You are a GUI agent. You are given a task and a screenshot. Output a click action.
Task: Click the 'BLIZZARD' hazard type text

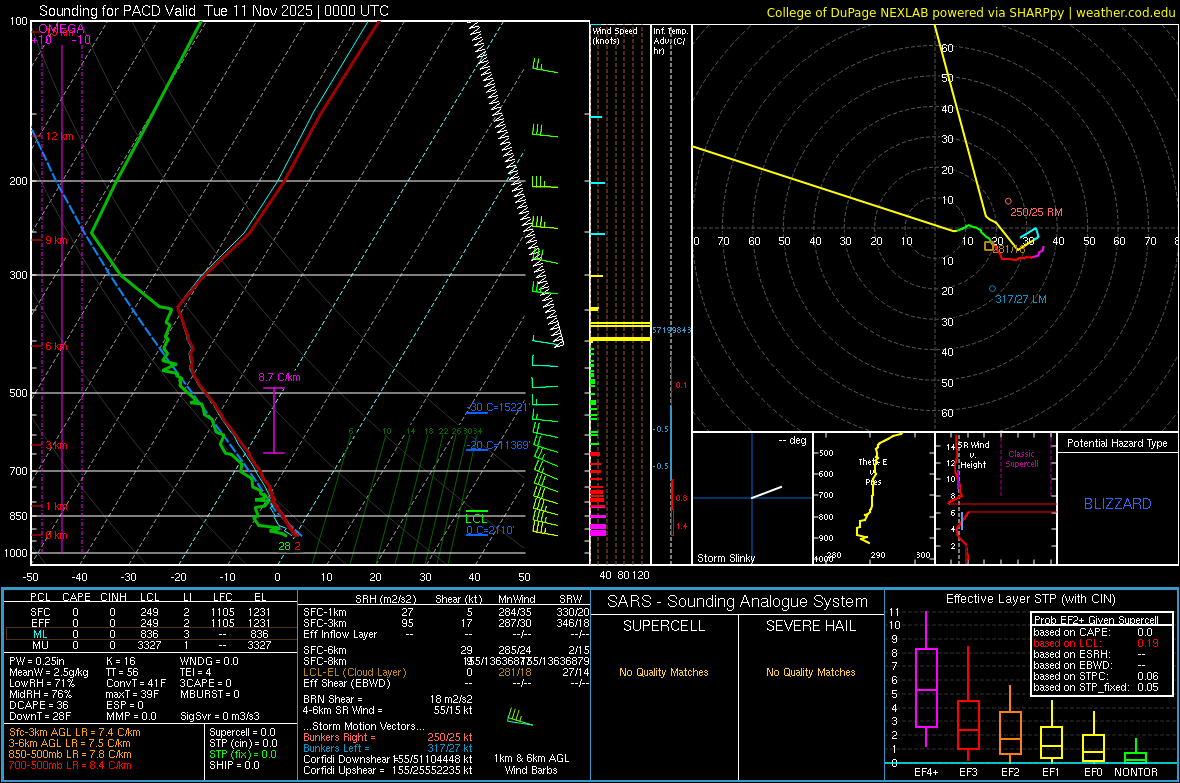(x=1118, y=504)
